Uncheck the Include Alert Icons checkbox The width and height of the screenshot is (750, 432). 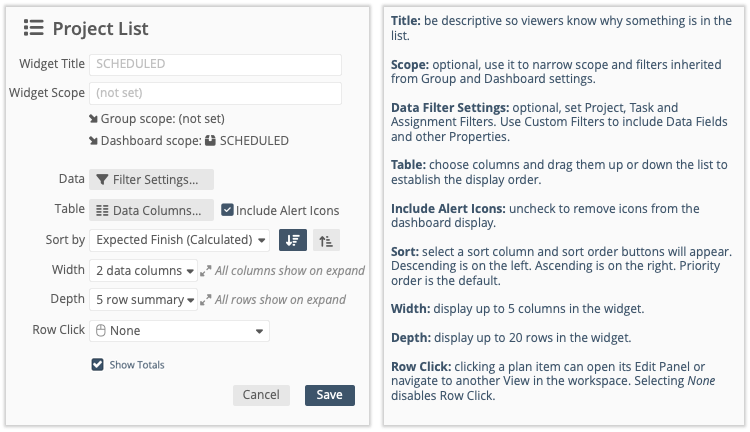pyautogui.click(x=228, y=210)
